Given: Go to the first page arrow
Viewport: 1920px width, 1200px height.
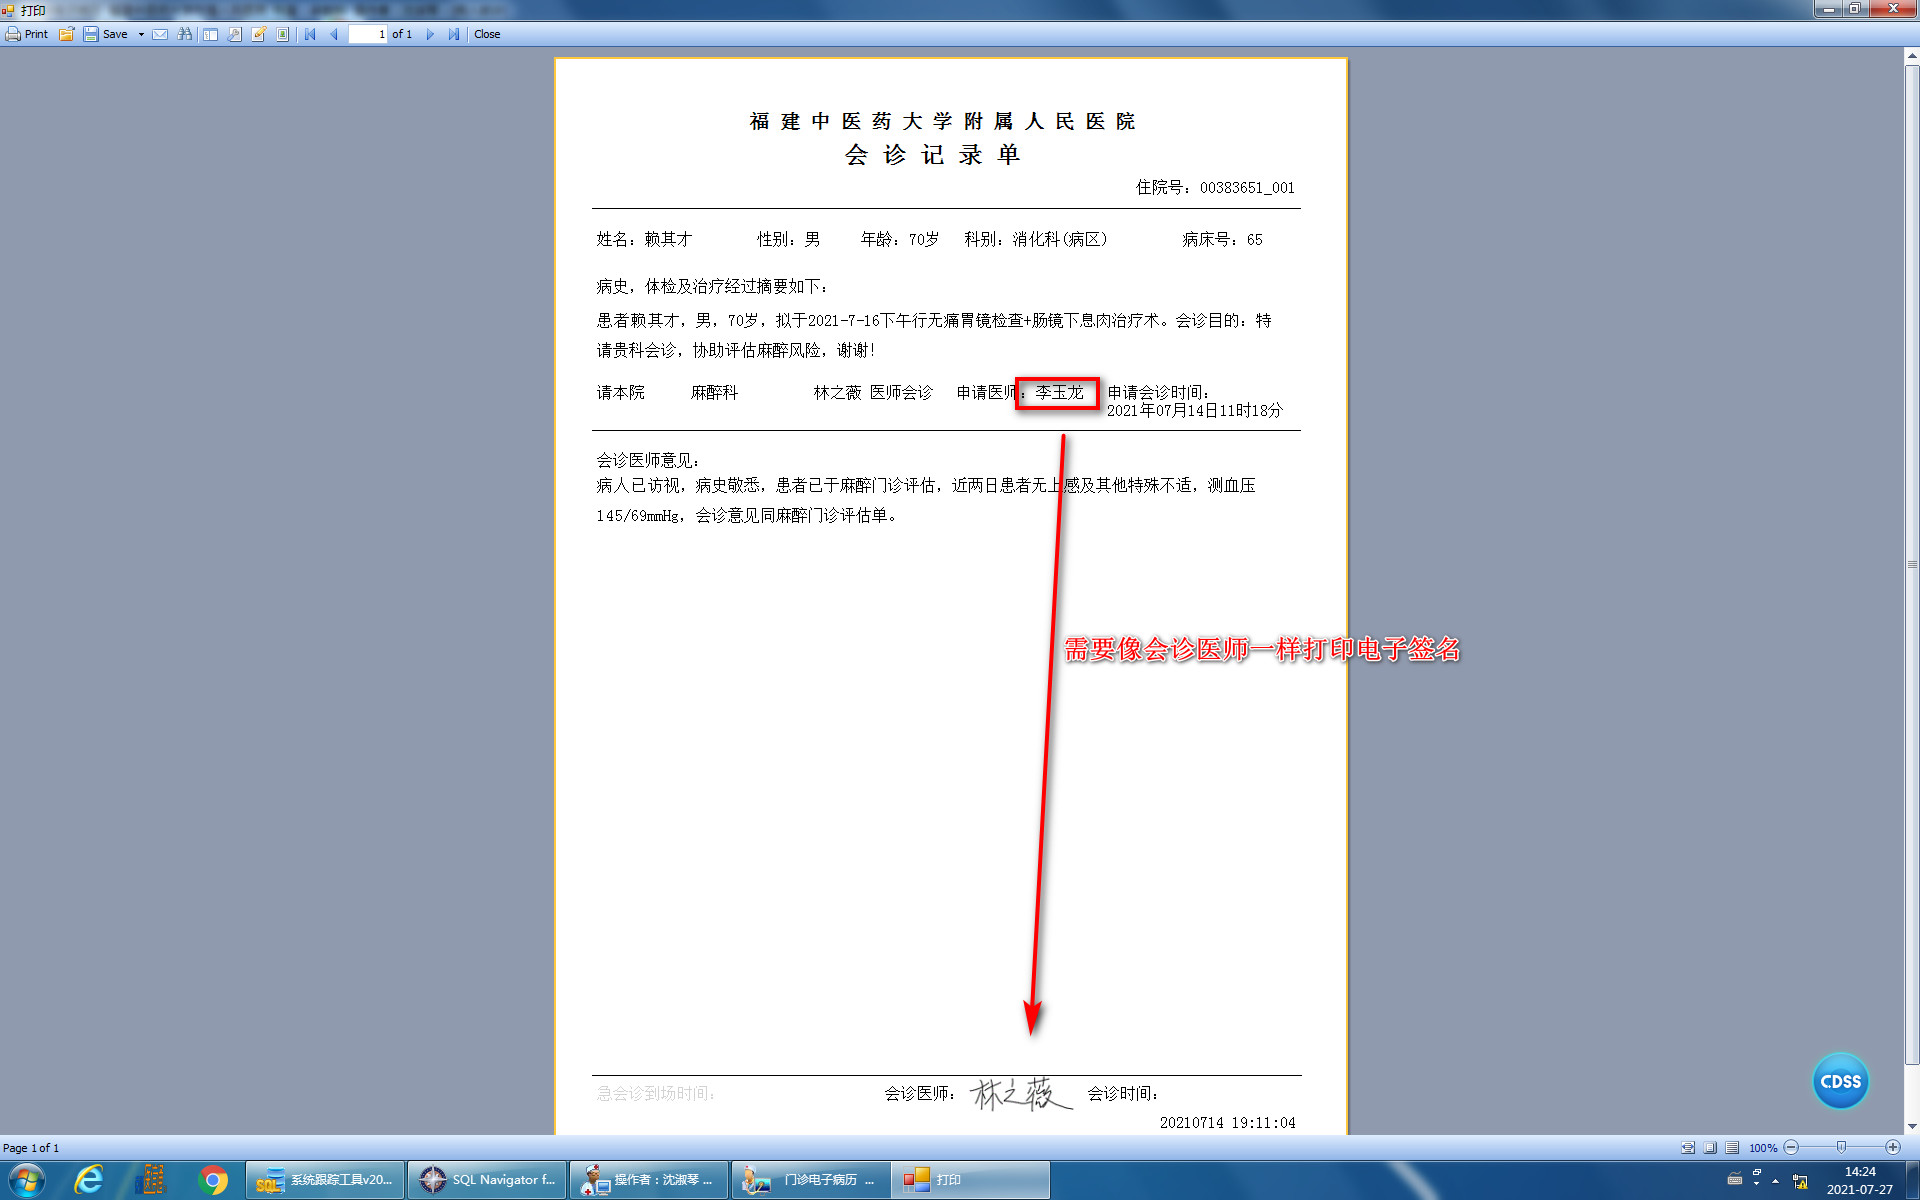Looking at the screenshot, I should point(310,34).
